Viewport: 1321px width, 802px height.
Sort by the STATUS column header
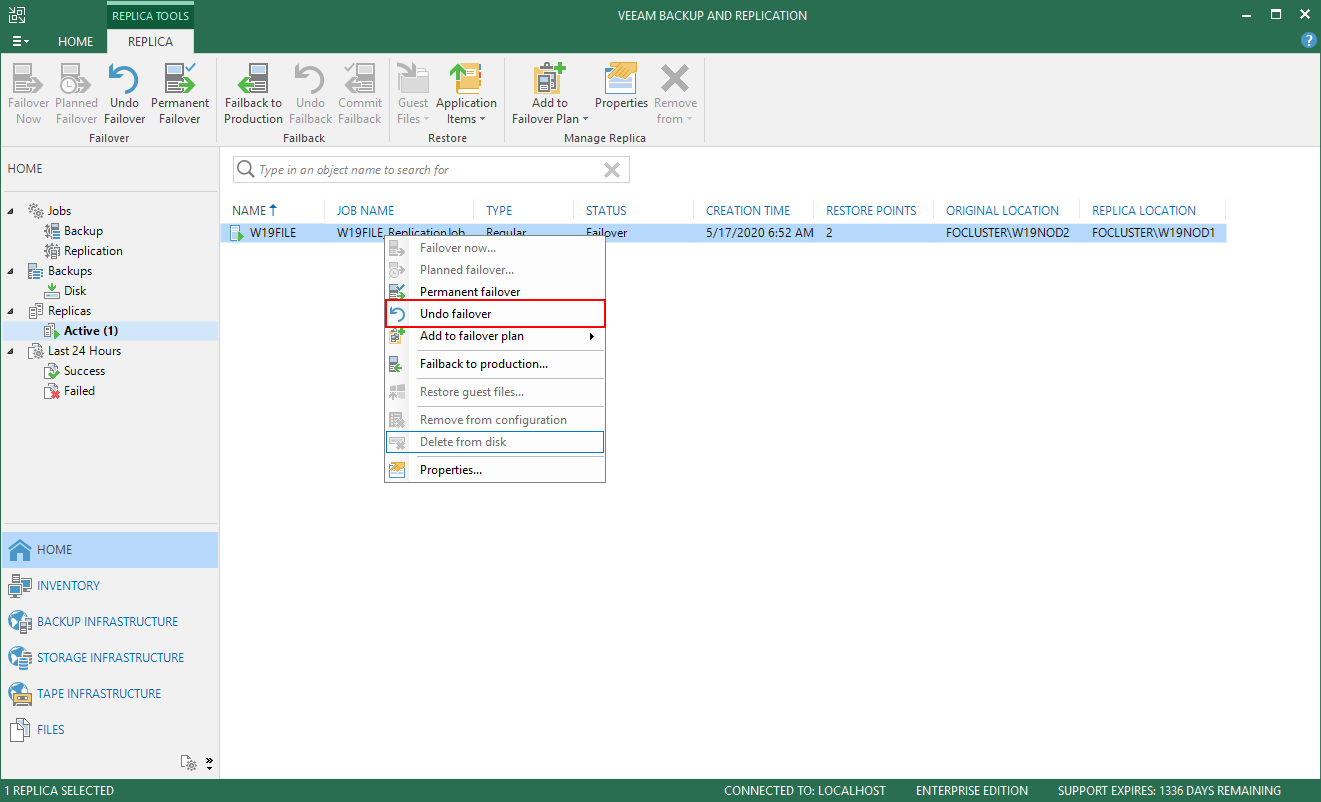pyautogui.click(x=606, y=211)
